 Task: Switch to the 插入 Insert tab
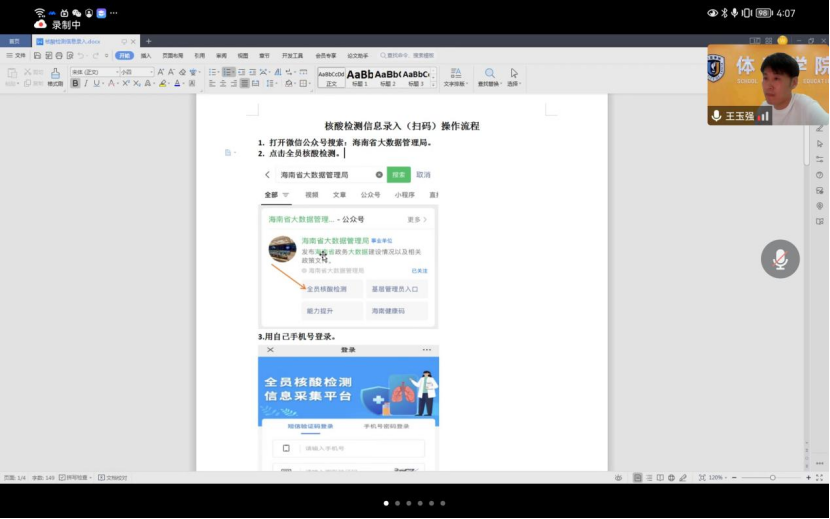(146, 56)
